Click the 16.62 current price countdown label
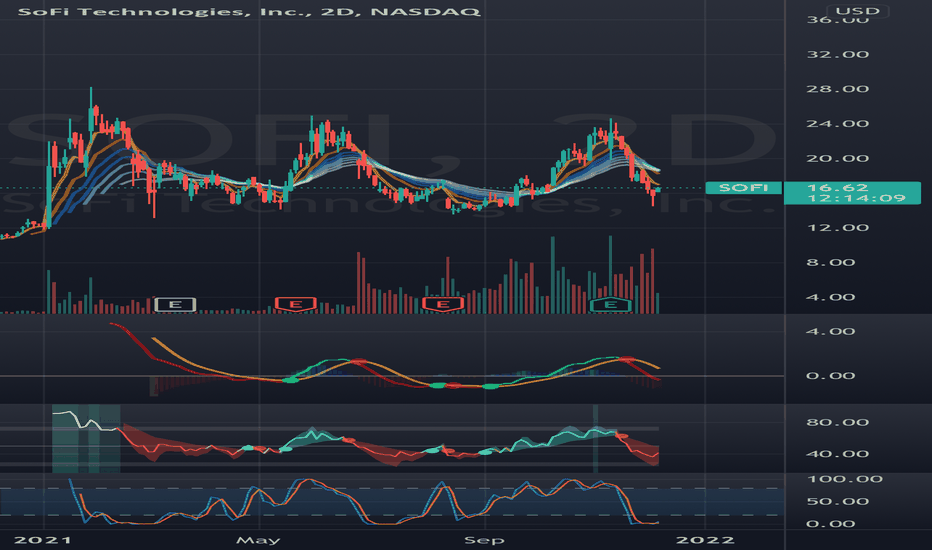The width and height of the screenshot is (932, 550). click(852, 193)
